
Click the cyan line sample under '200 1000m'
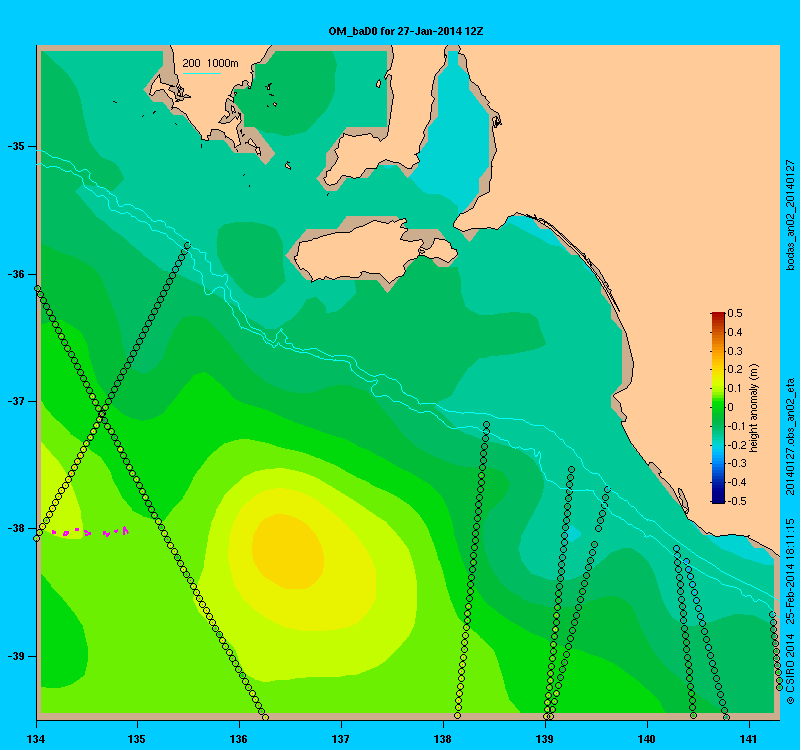click(x=202, y=73)
